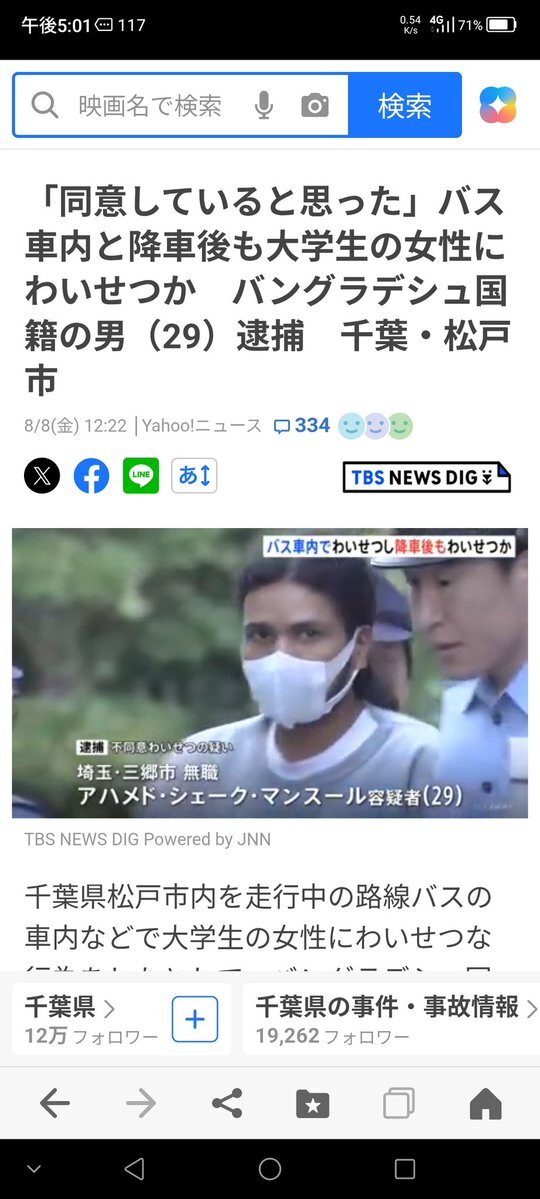Open the news video thumbnail image
The width and height of the screenshot is (540, 1199).
[x=269, y=673]
